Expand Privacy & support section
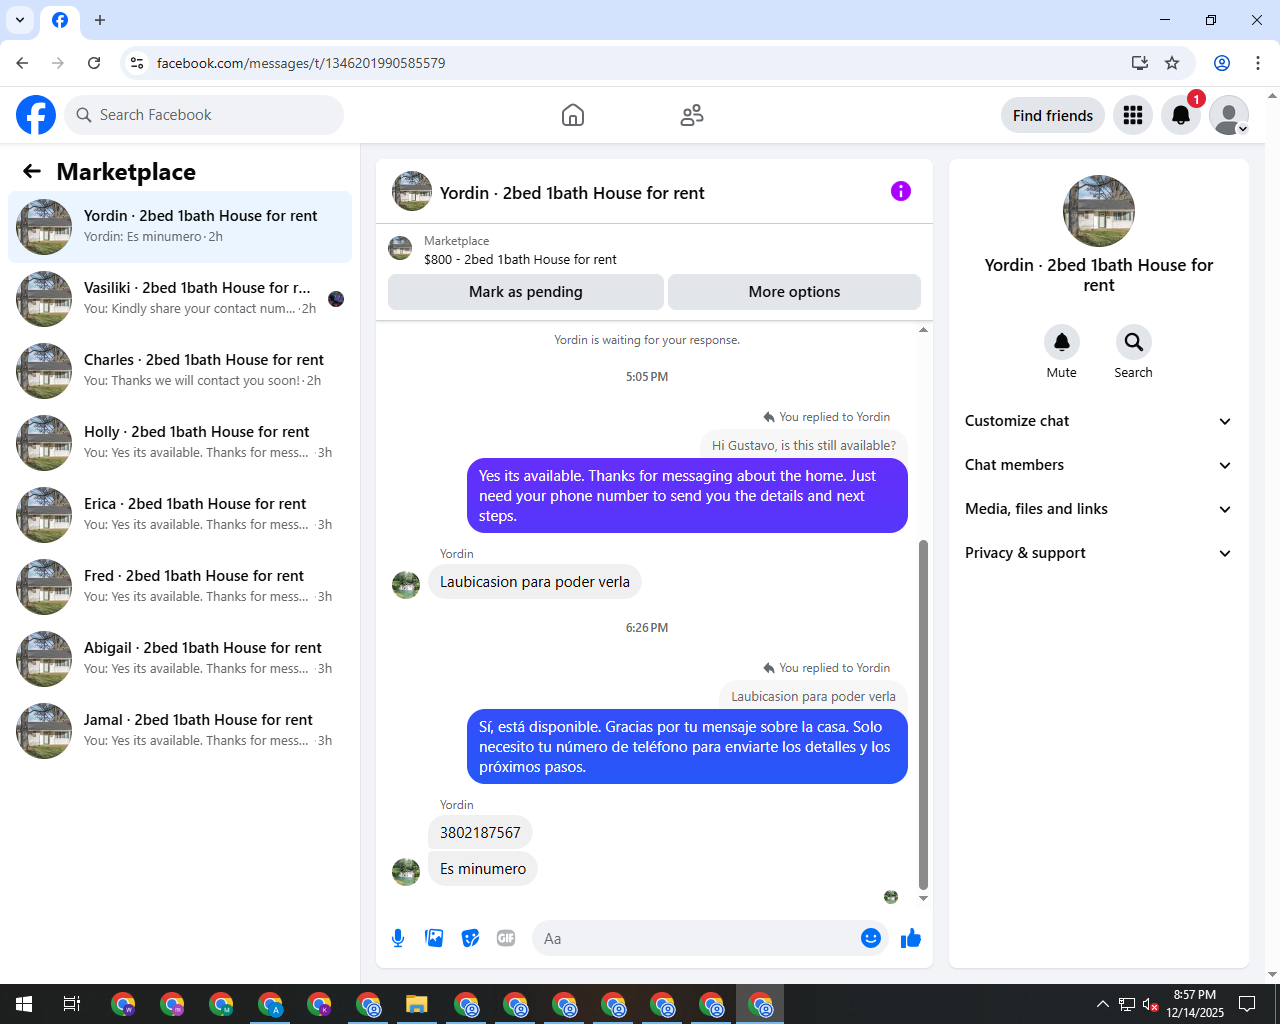The image size is (1280, 1024). [1098, 553]
